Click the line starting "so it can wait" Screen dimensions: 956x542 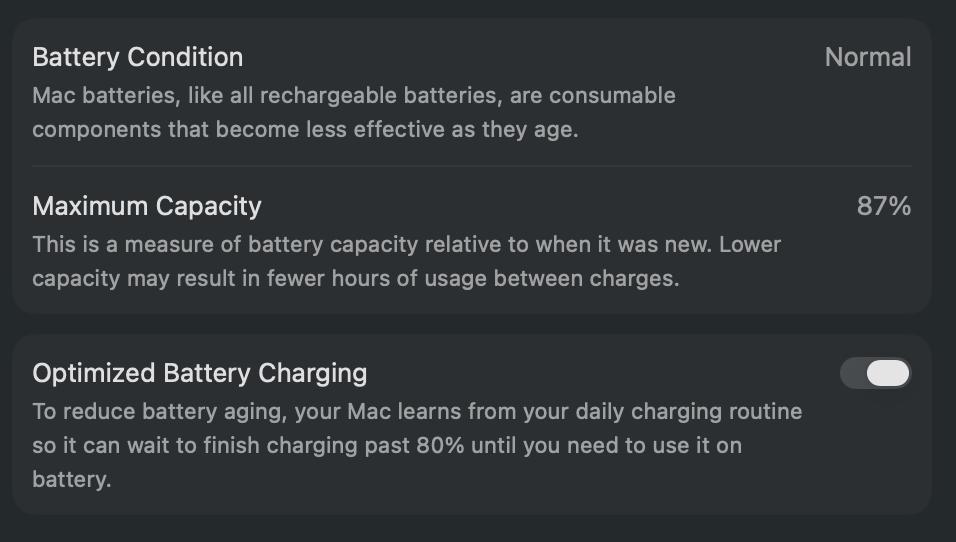pyautogui.click(x=387, y=445)
